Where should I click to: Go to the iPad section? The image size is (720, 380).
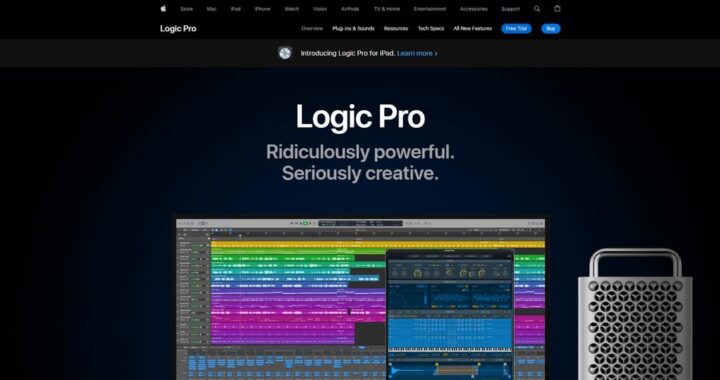[x=236, y=9]
